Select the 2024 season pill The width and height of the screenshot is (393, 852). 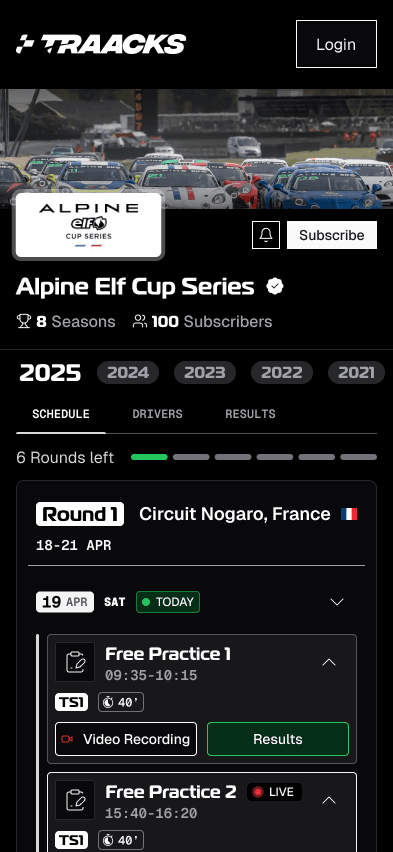(128, 372)
